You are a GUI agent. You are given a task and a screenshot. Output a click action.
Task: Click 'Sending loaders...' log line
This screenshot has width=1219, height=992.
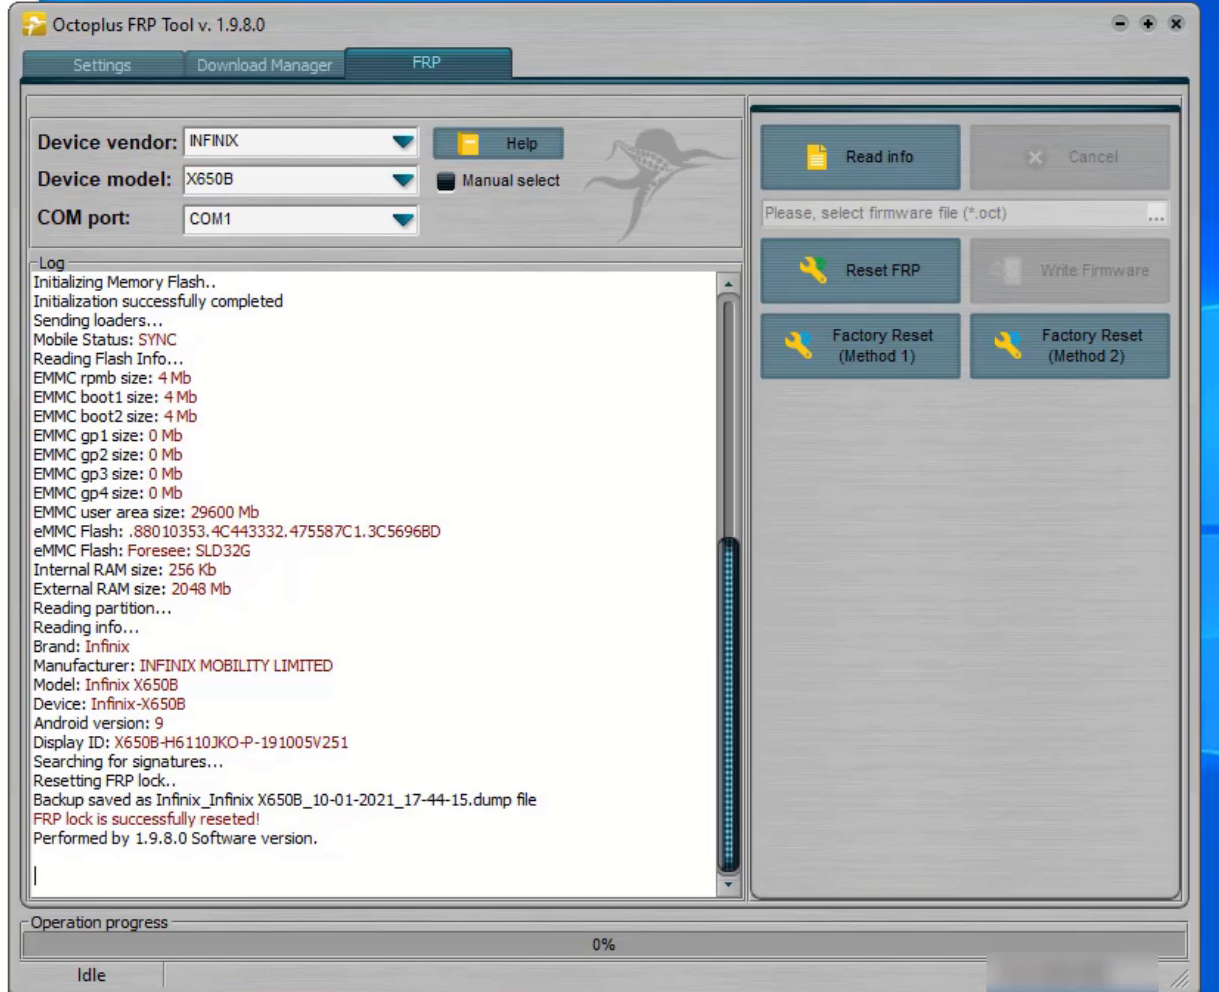(x=98, y=320)
